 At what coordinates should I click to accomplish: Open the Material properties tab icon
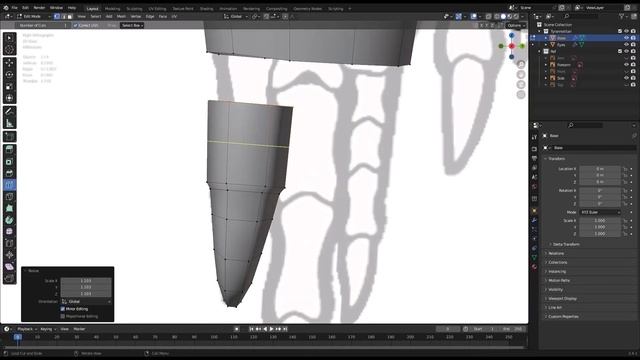(534, 267)
